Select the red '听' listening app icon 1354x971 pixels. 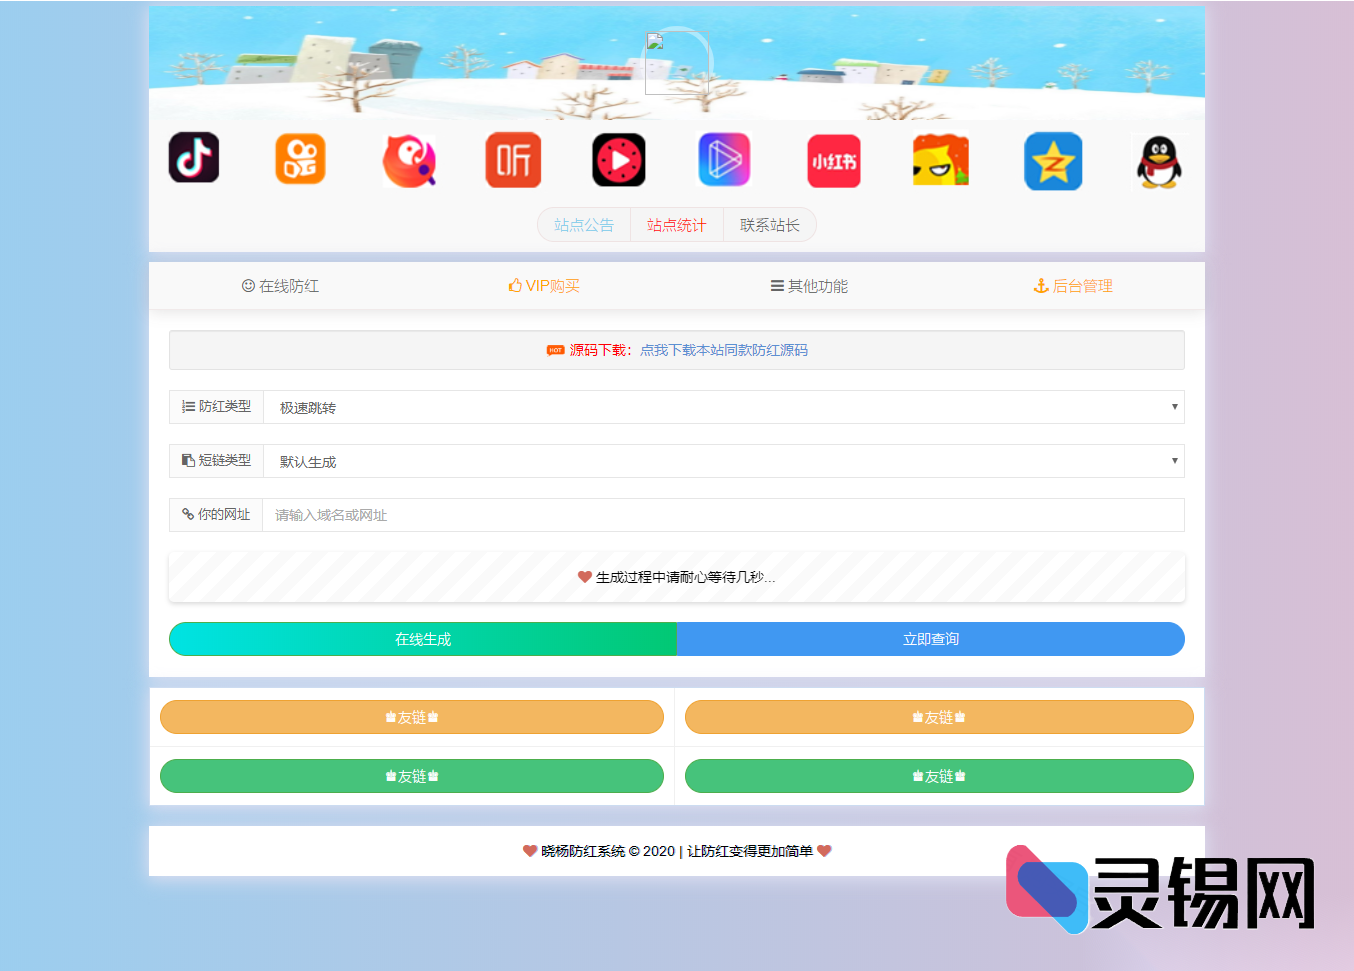[x=513, y=159]
